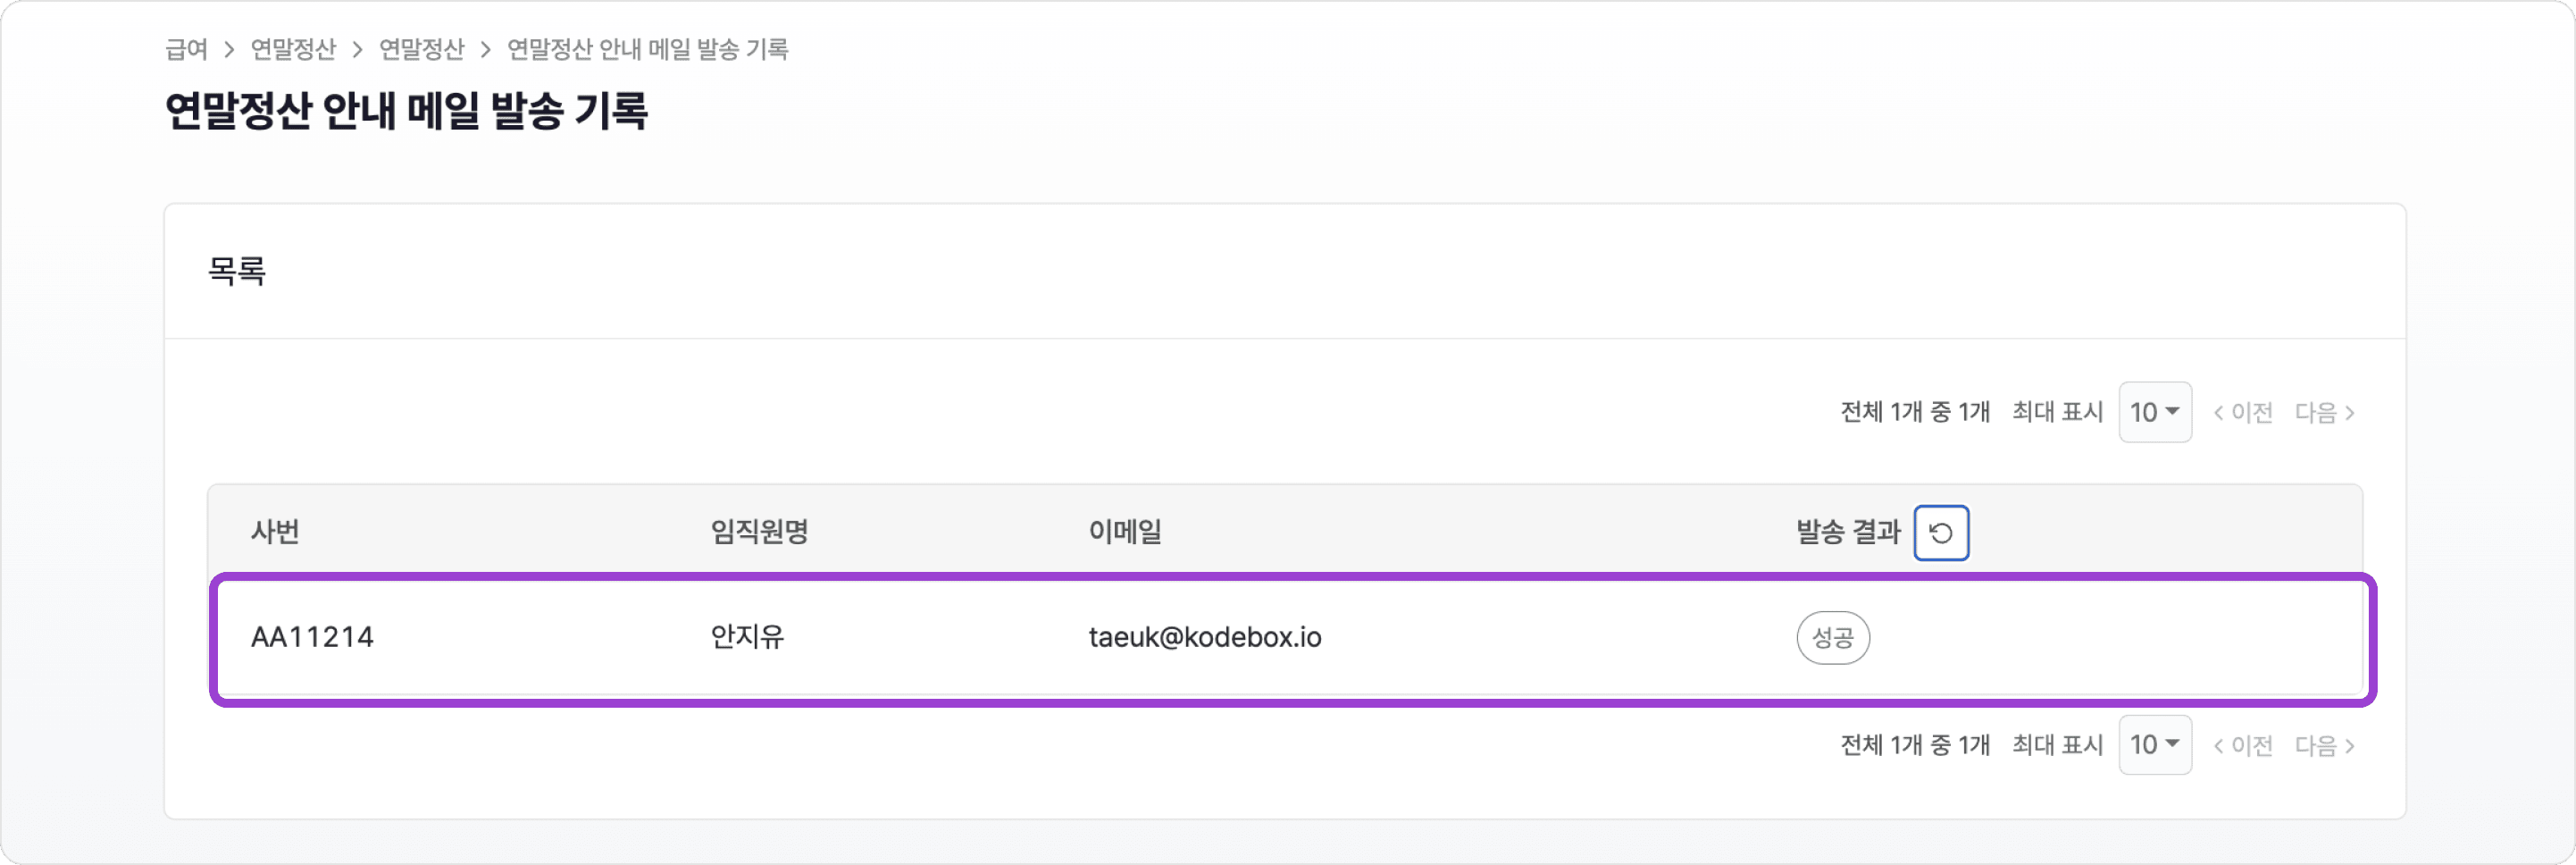Open the bottom 최대 표시 dropdown showing 10
Viewport: 2576px width, 865px height.
(2154, 745)
